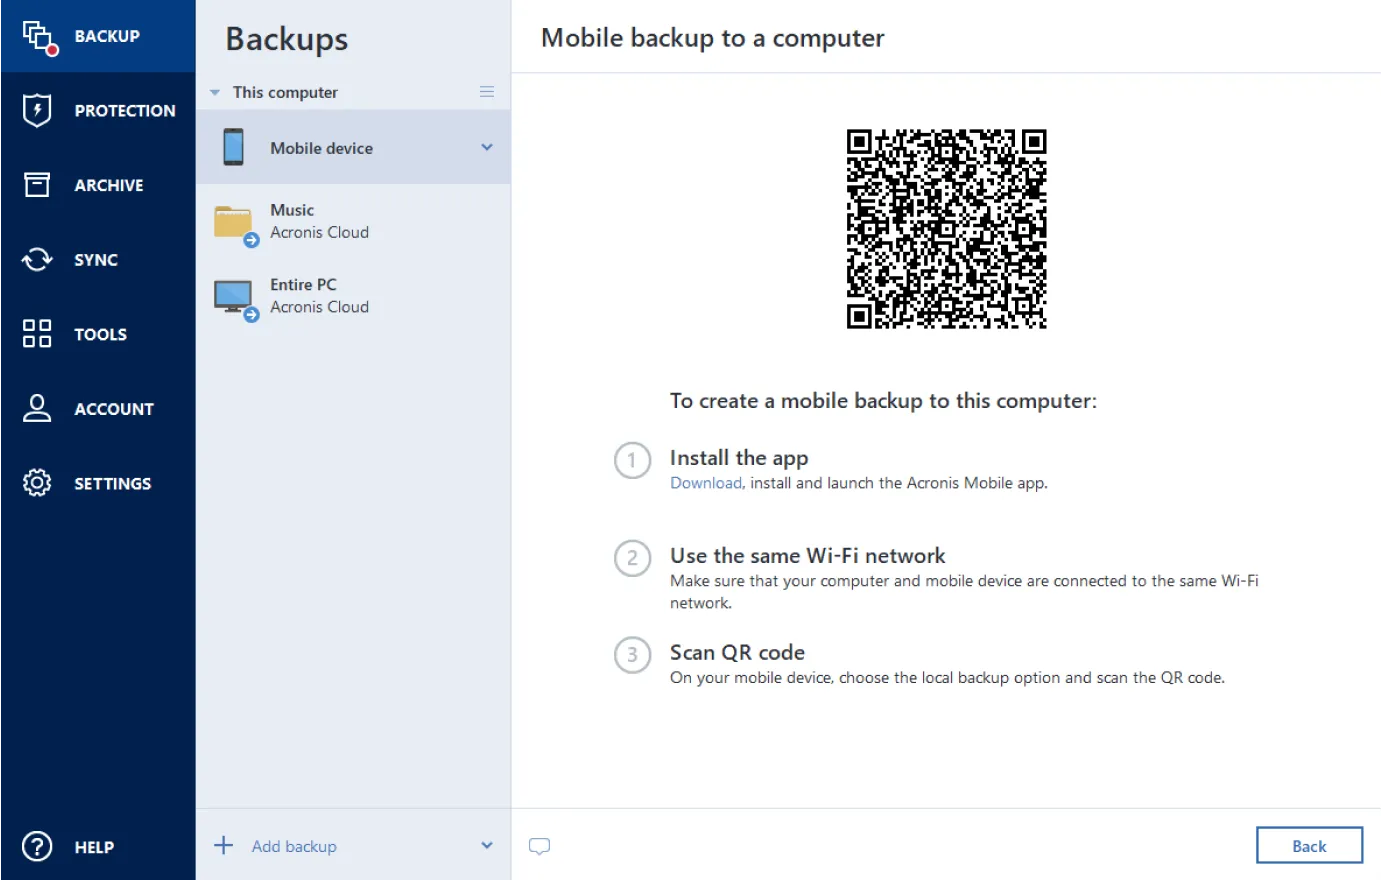1382x880 pixels.
Task: Click the Back button
Action: (x=1309, y=845)
